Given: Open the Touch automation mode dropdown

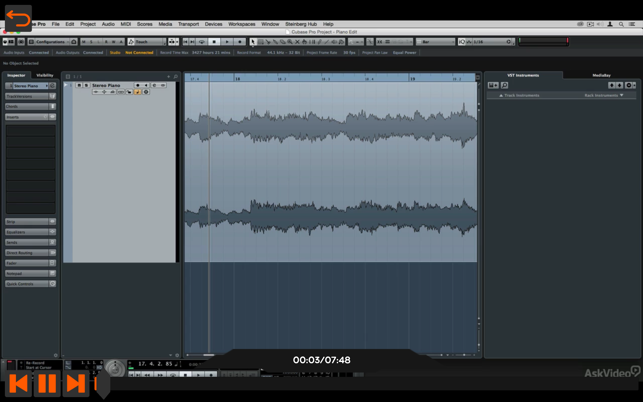Looking at the screenshot, I should 146,42.
